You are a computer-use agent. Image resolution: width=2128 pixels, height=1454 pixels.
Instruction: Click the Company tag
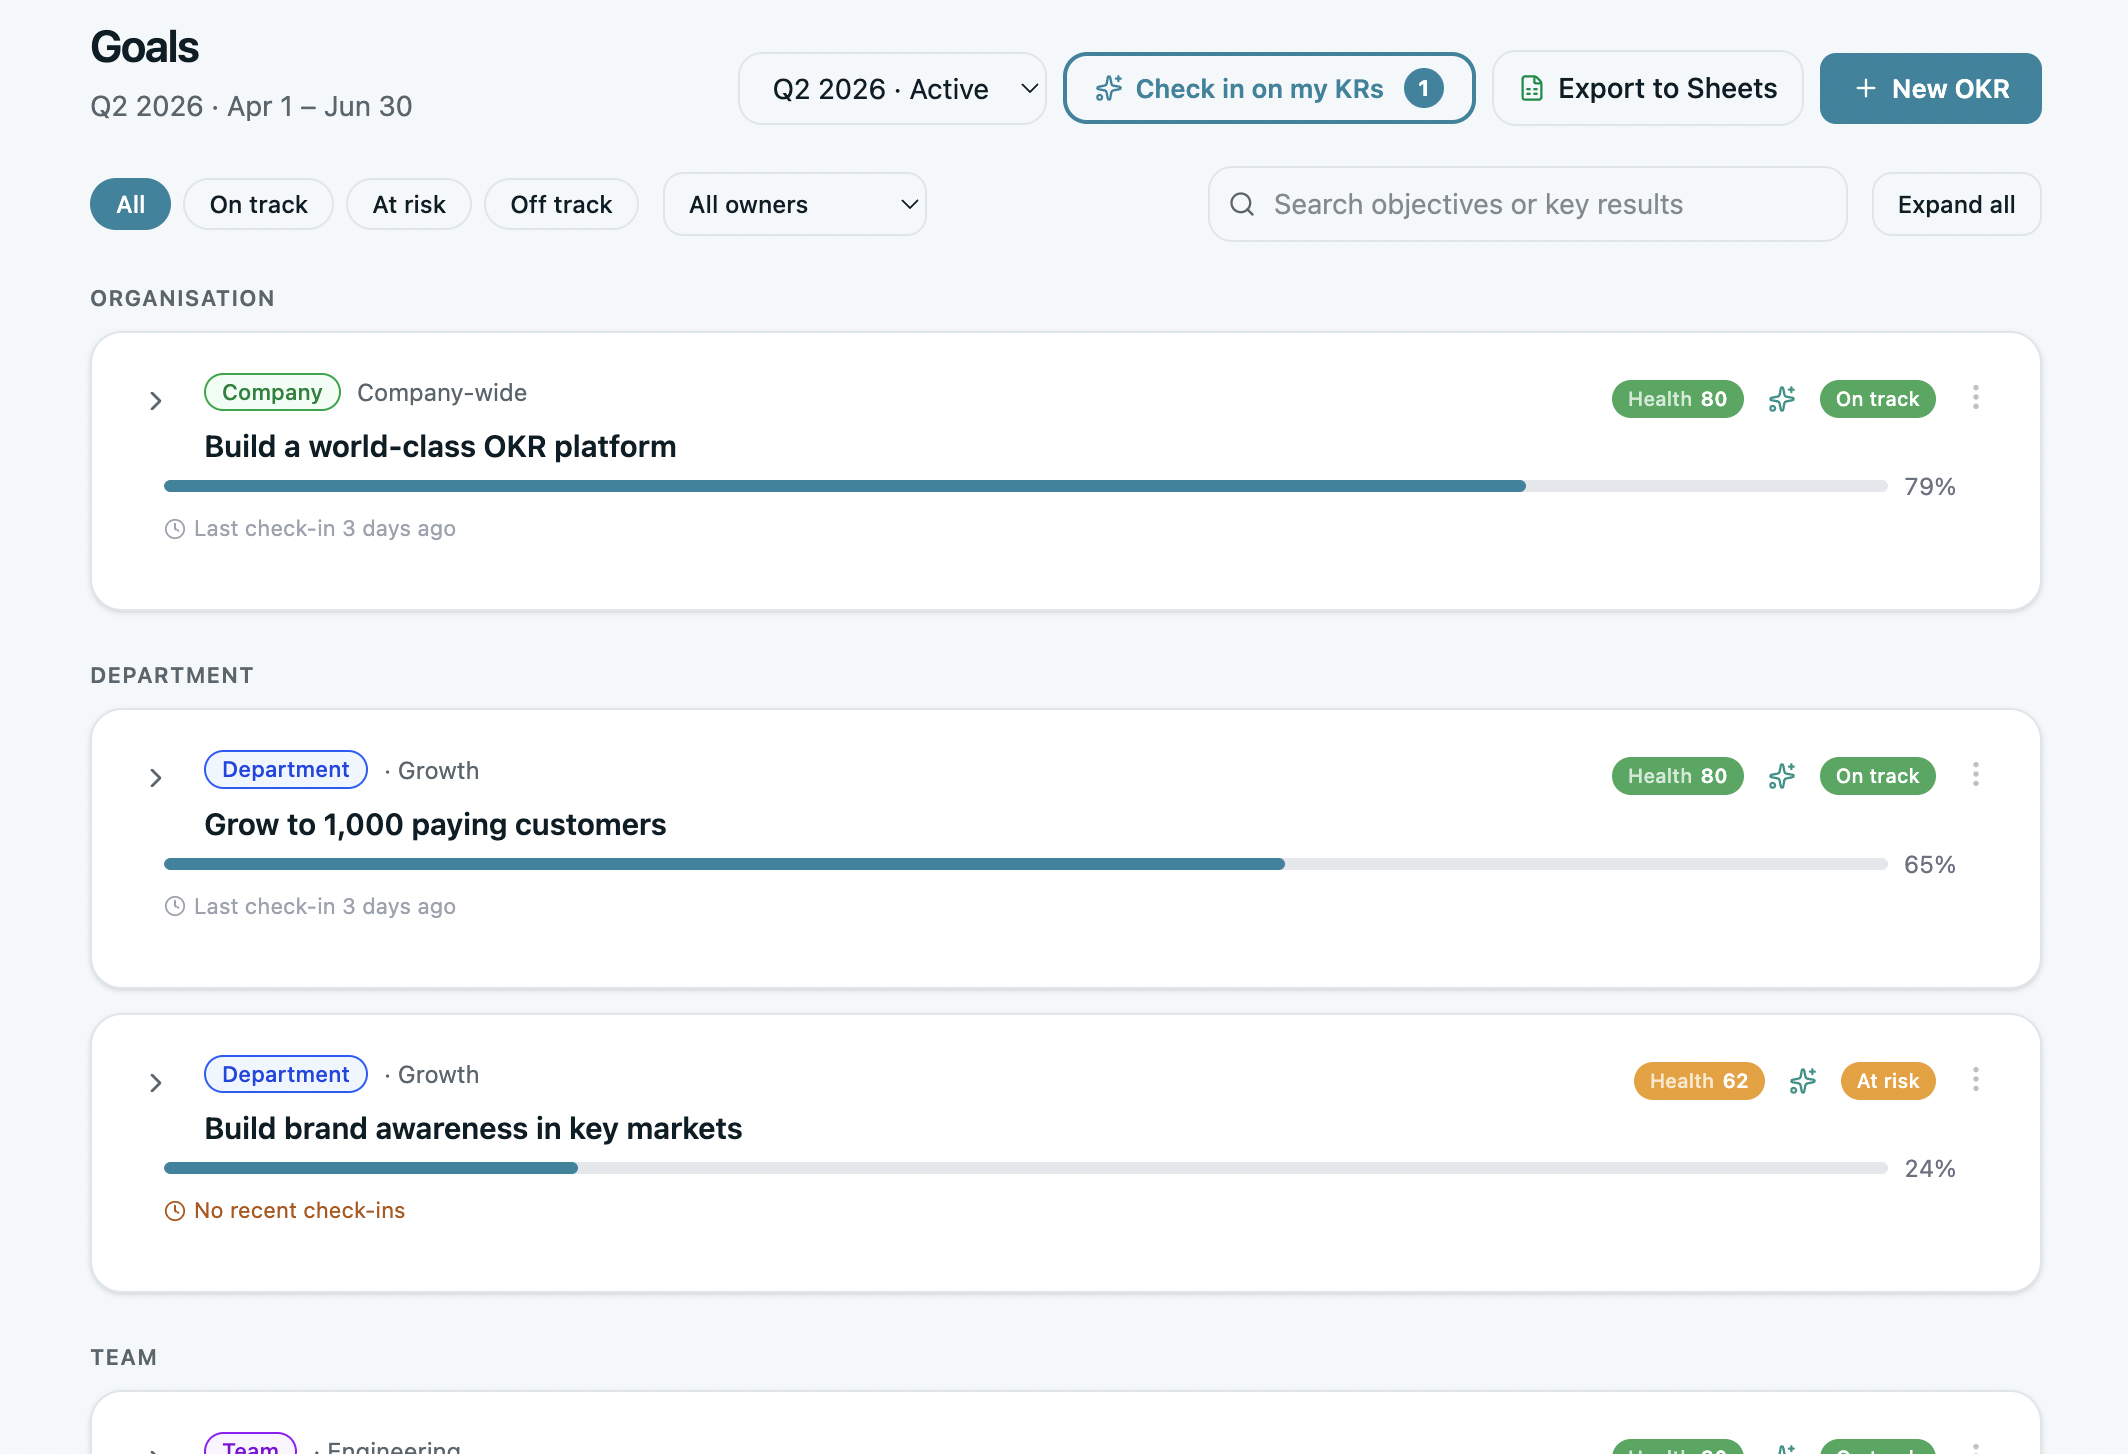pyautogui.click(x=272, y=392)
